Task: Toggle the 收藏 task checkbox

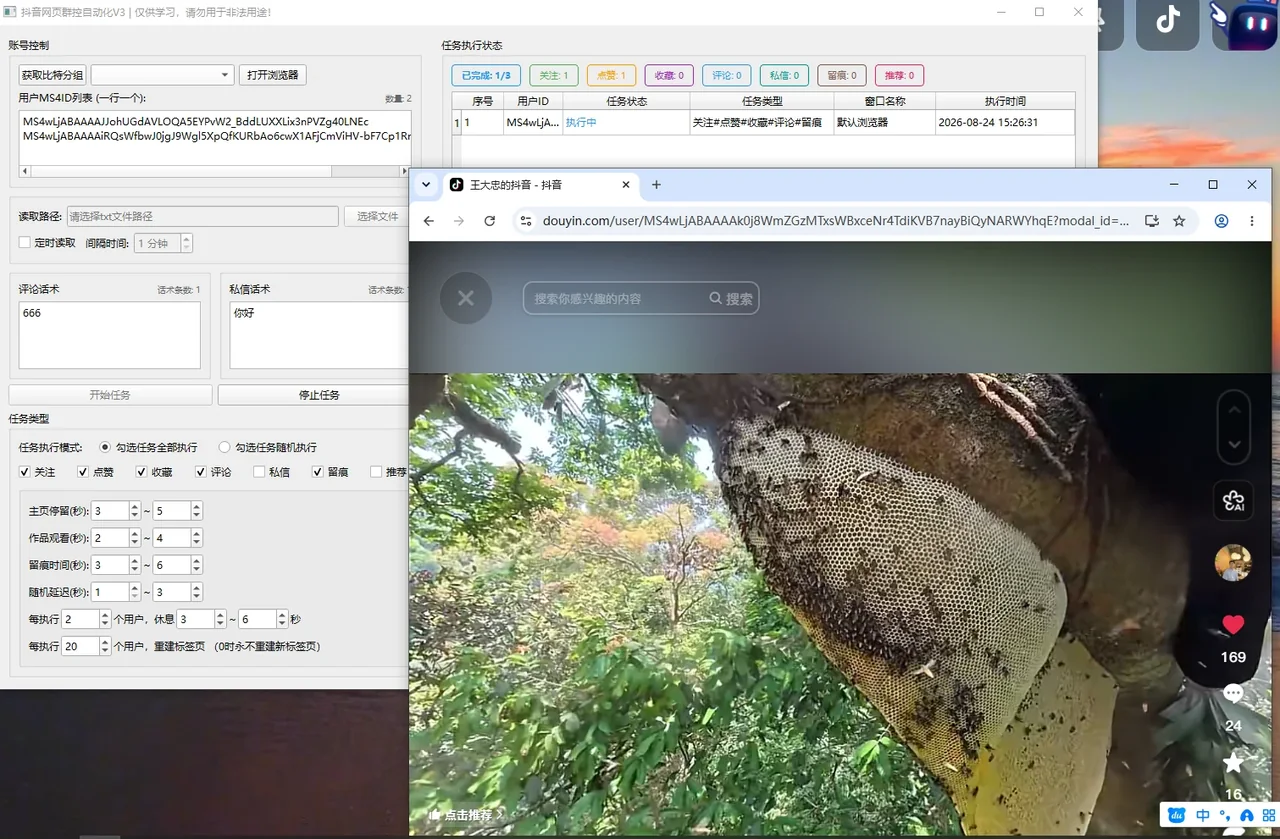Action: [141, 471]
